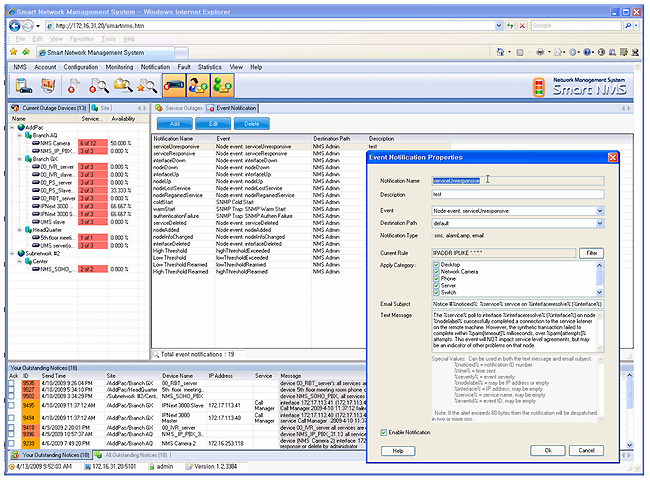Open the Monitoring menu
This screenshot has width=650, height=482.
119,67
